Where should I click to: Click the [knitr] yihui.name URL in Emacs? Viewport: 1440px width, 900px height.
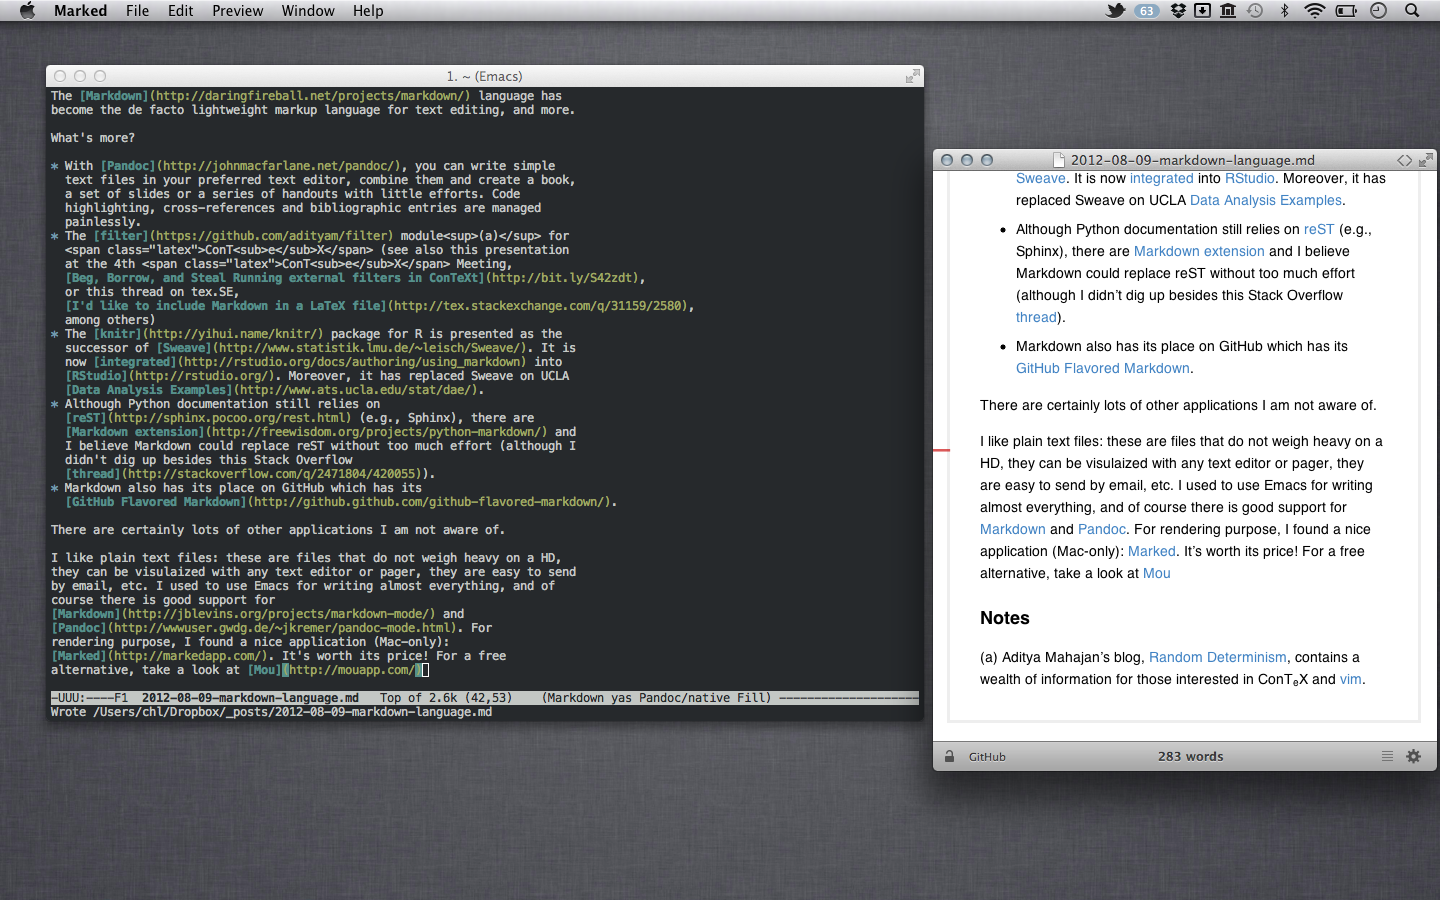coord(208,334)
